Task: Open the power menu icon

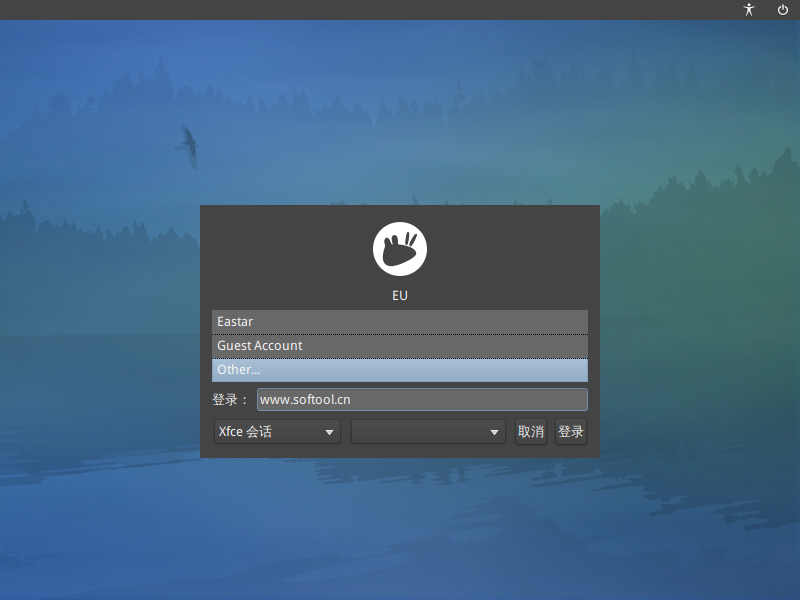Action: pyautogui.click(x=783, y=10)
